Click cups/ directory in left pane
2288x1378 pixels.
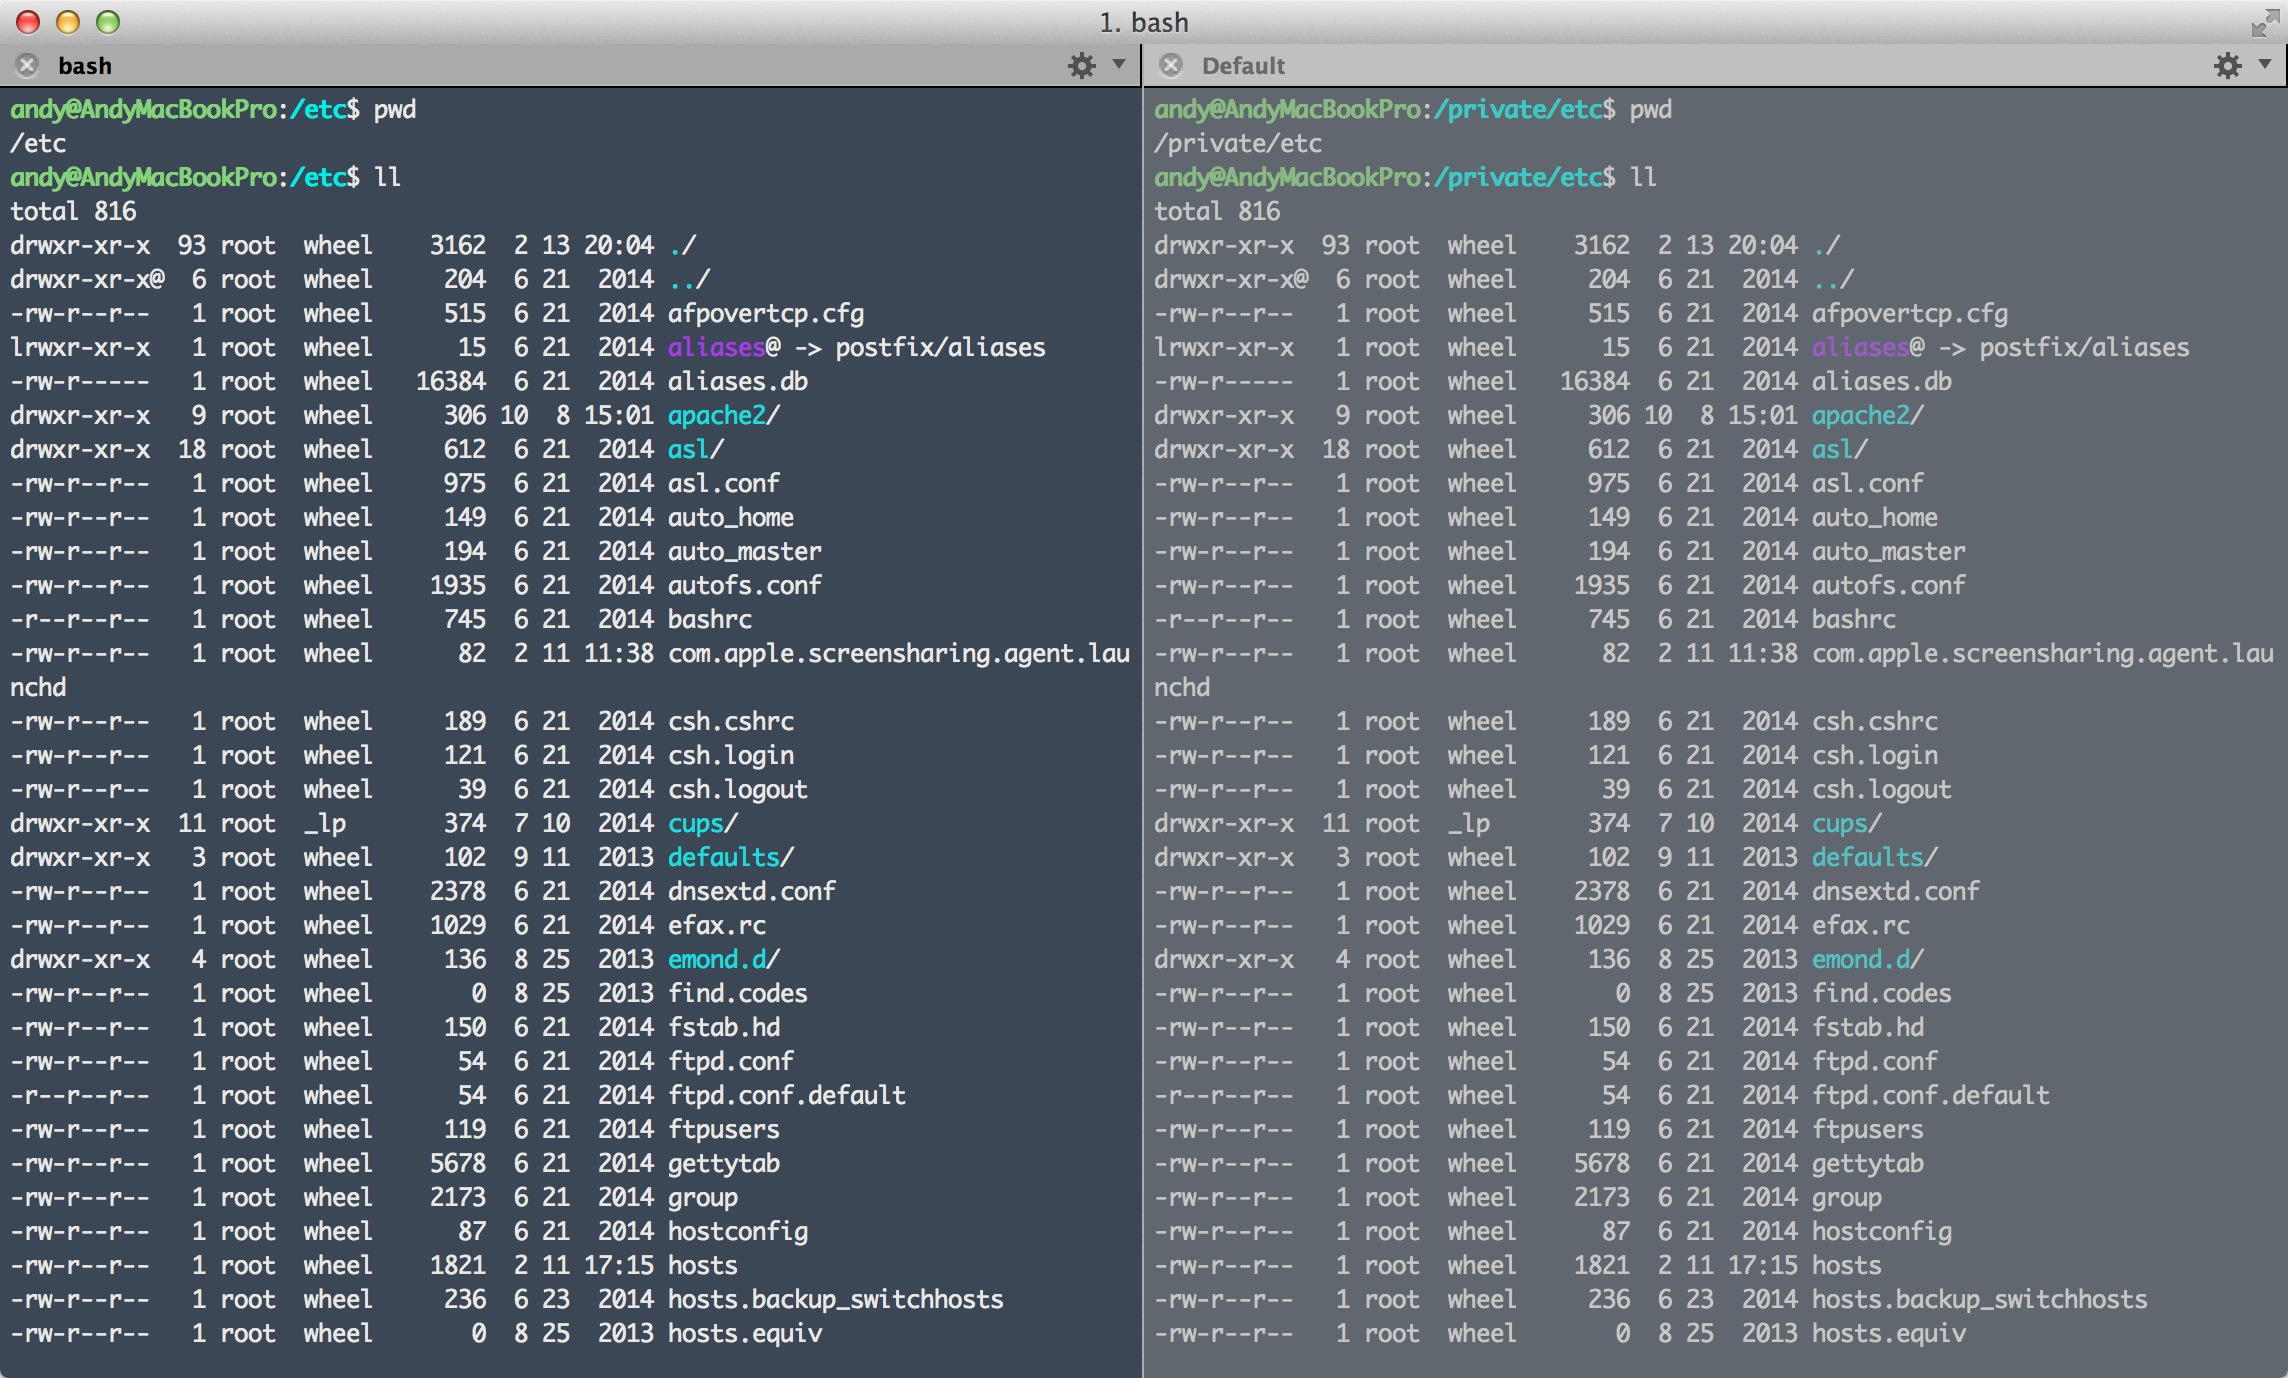click(702, 824)
